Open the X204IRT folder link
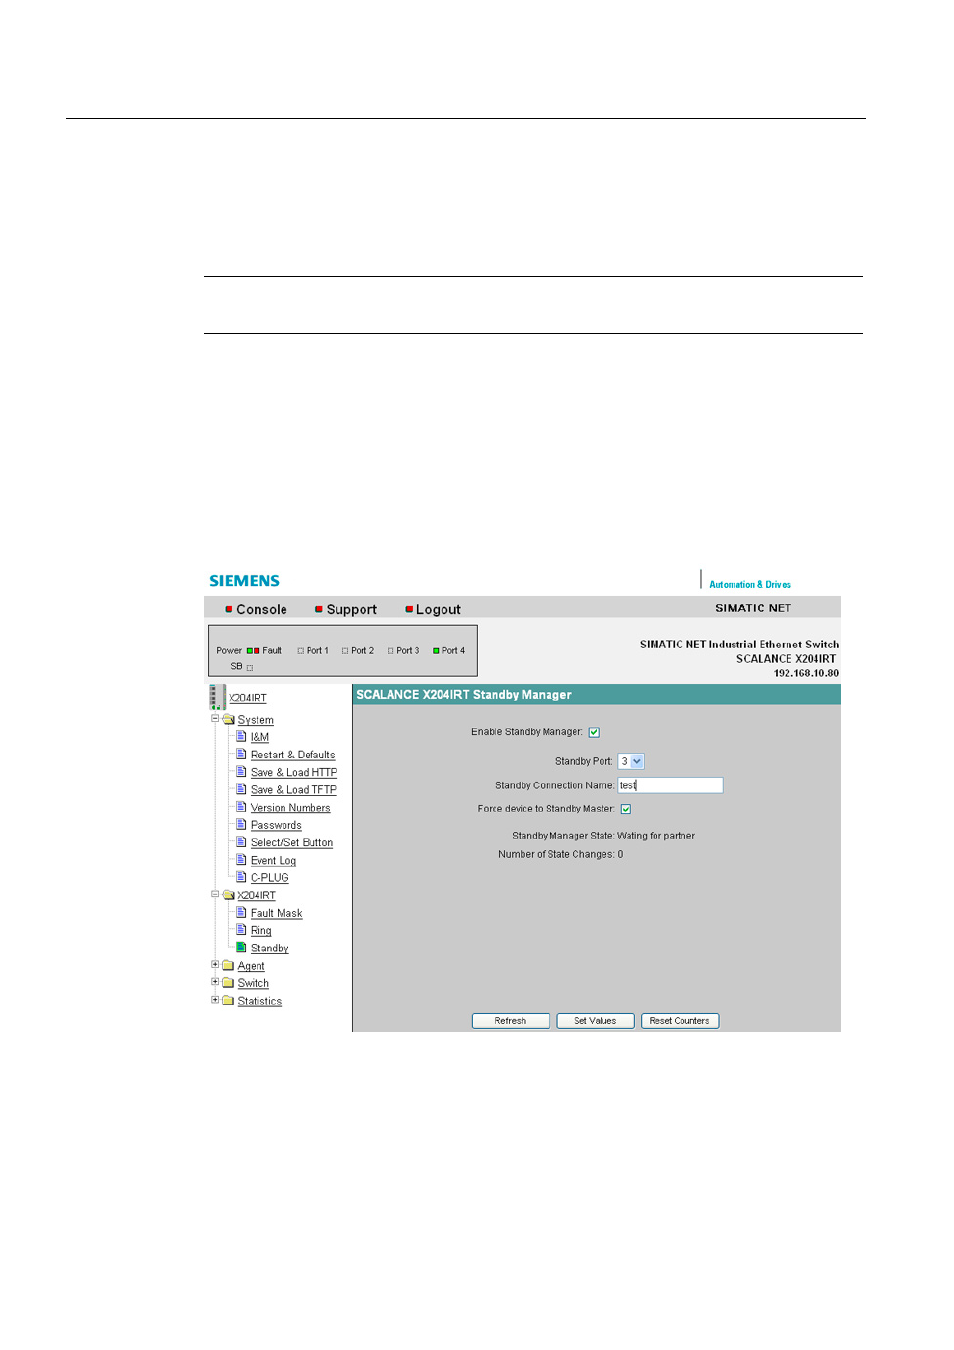Screen dimensions: 954x1350 pos(256,896)
